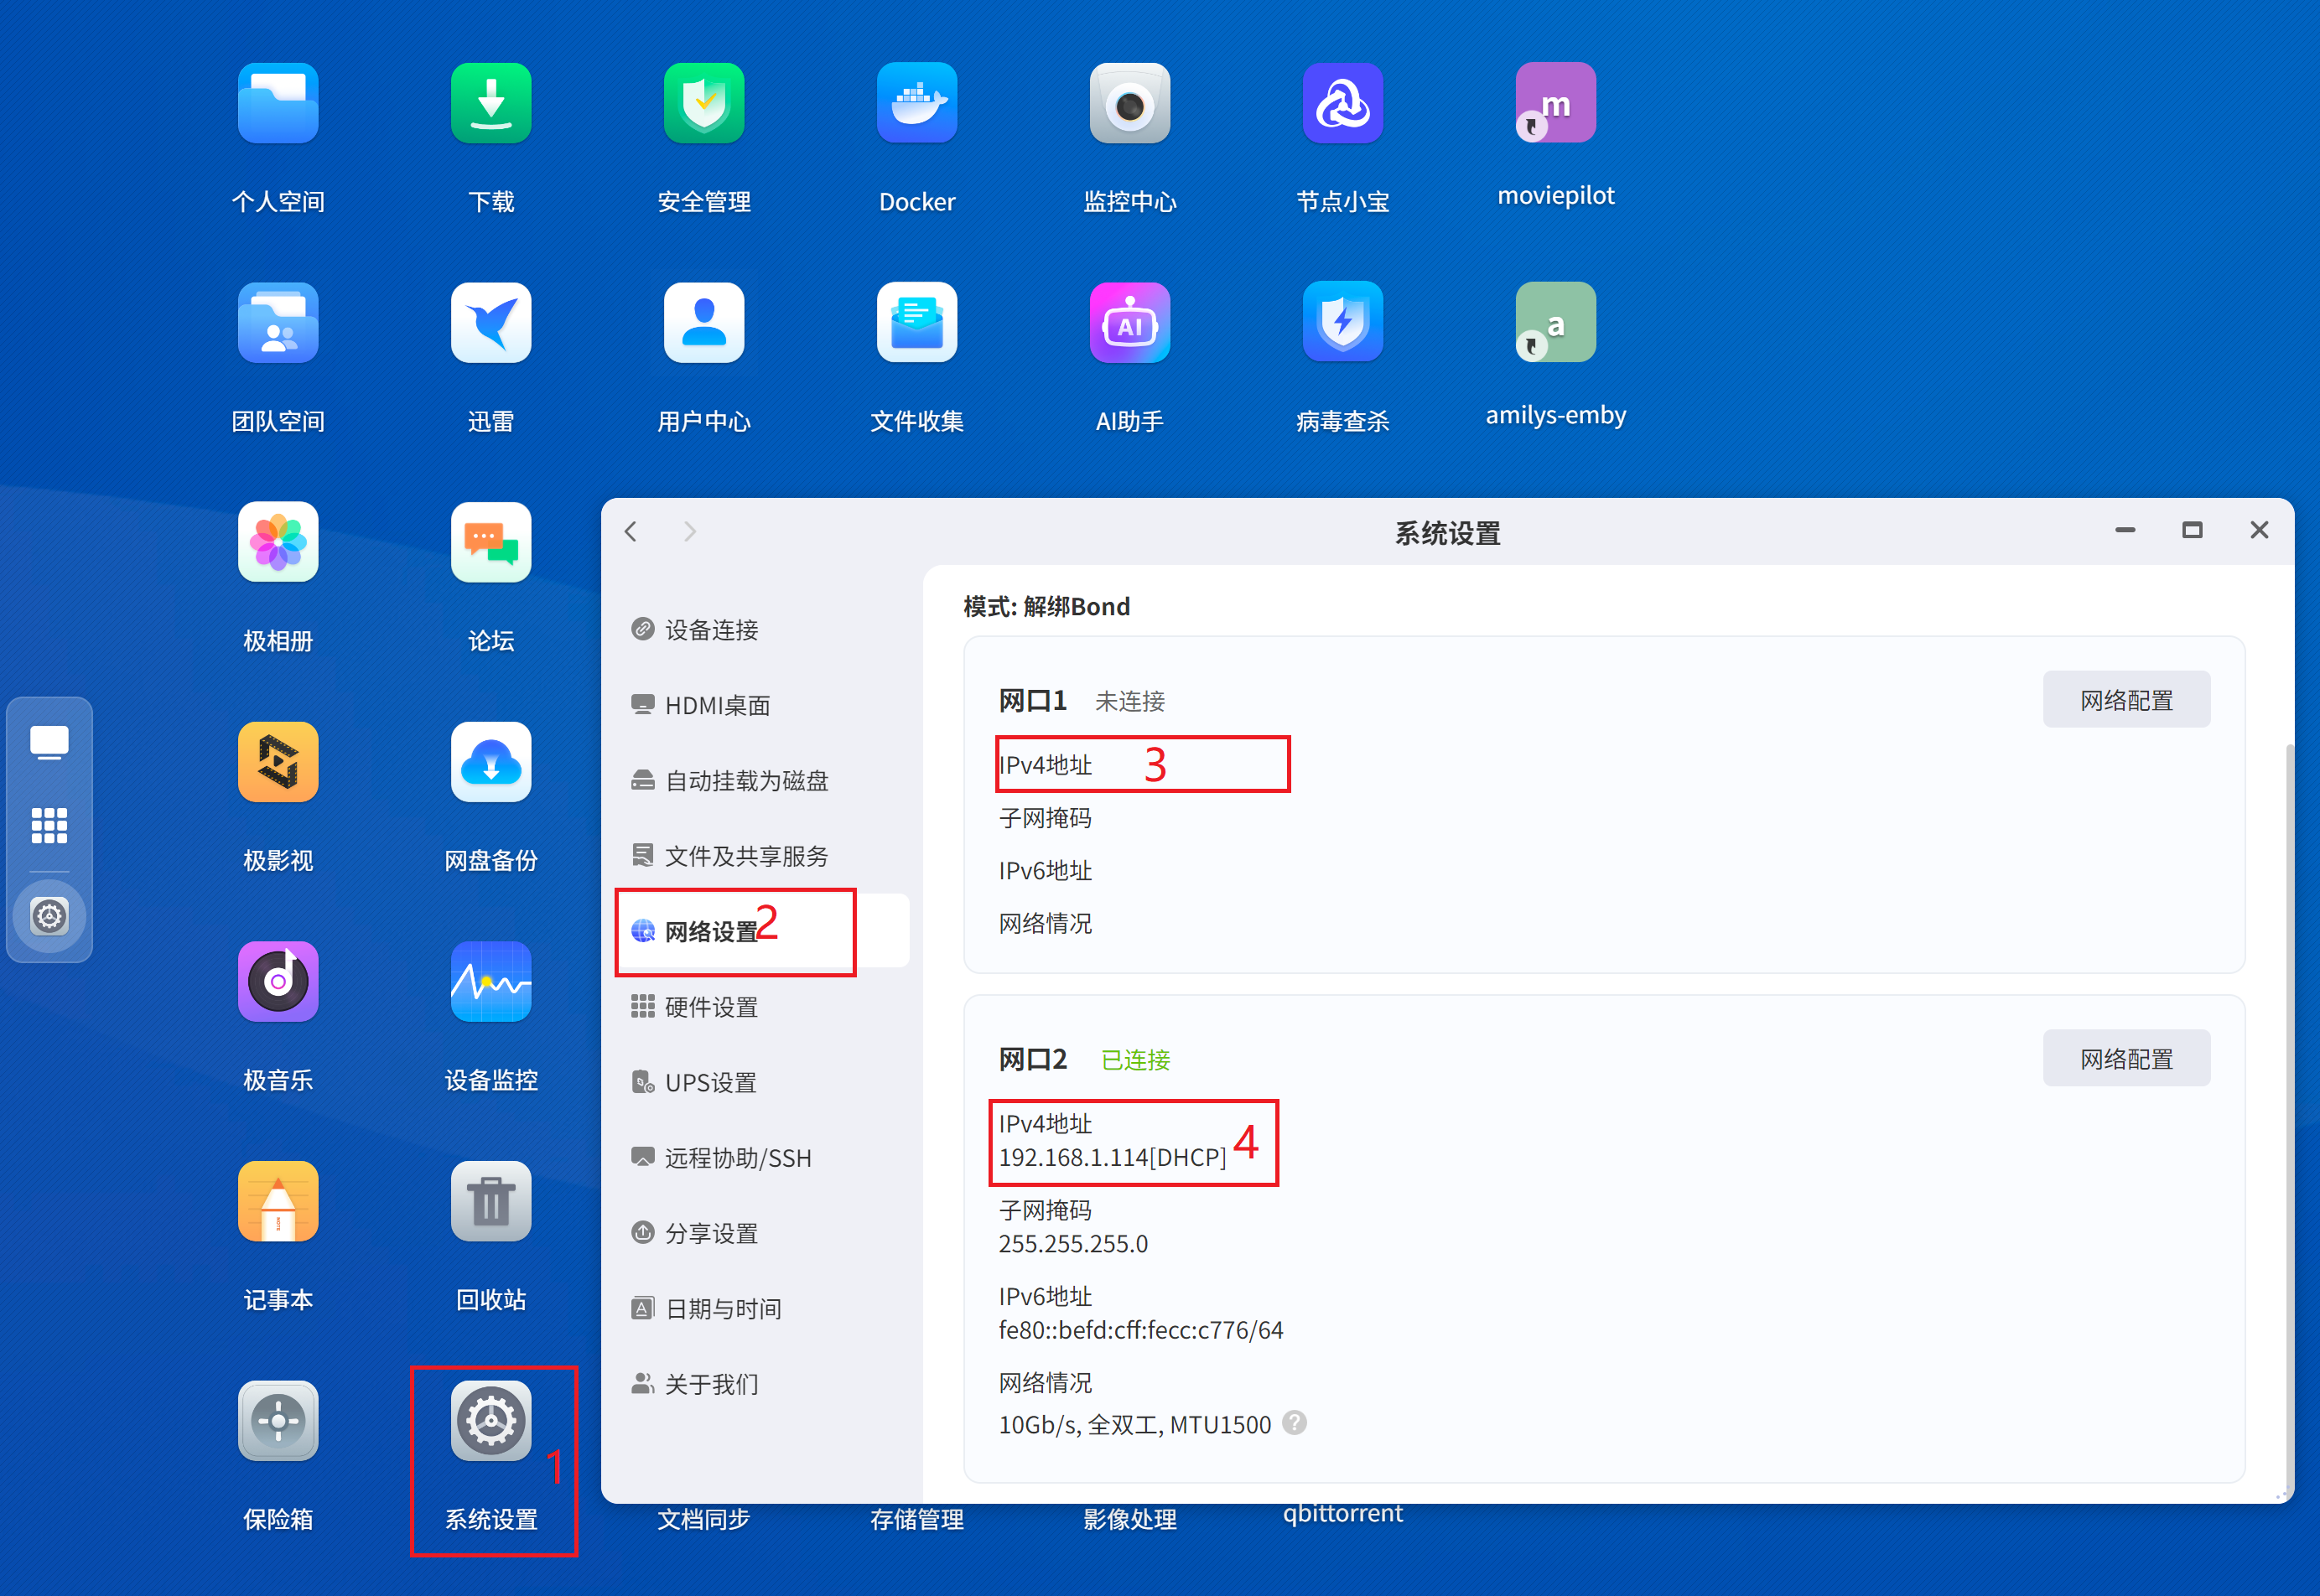Click the 已连接 status text
This screenshot has height=1596, width=2320.
pyautogui.click(x=1135, y=1060)
